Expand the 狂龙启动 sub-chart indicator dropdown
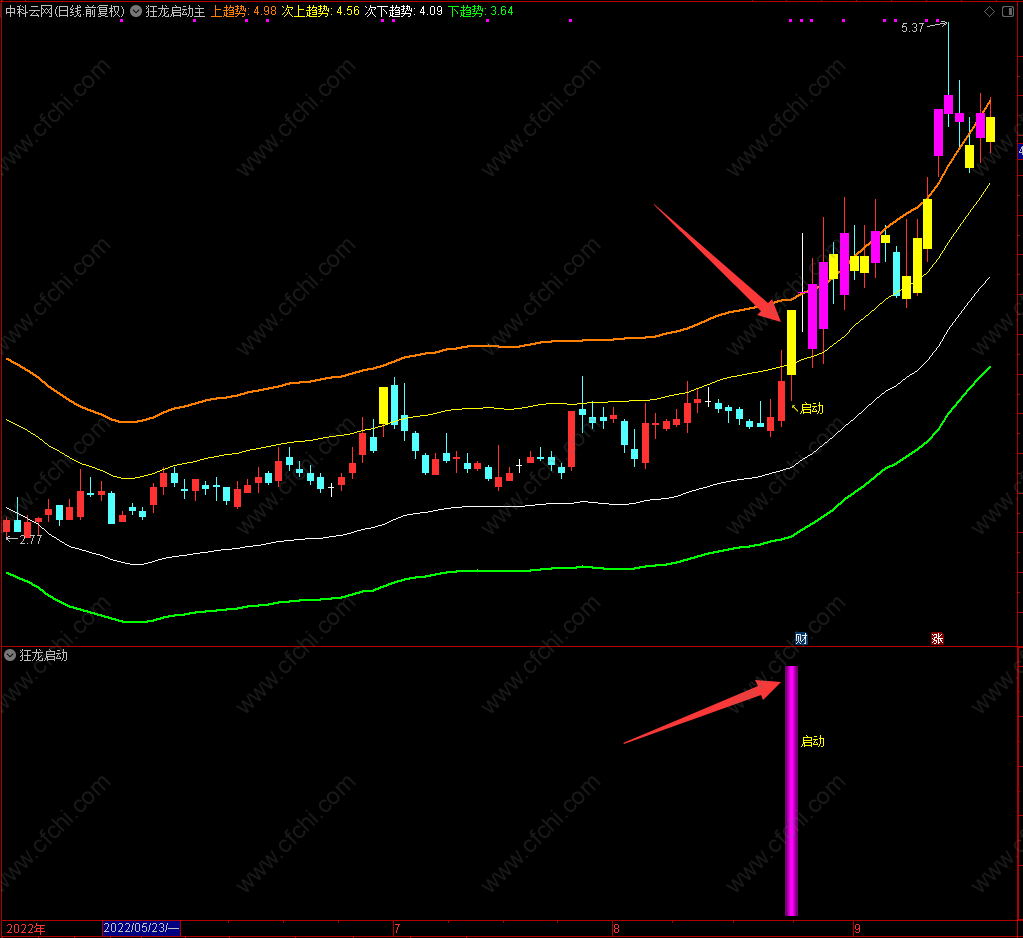Viewport: 1023px width, 938px height. point(10,655)
